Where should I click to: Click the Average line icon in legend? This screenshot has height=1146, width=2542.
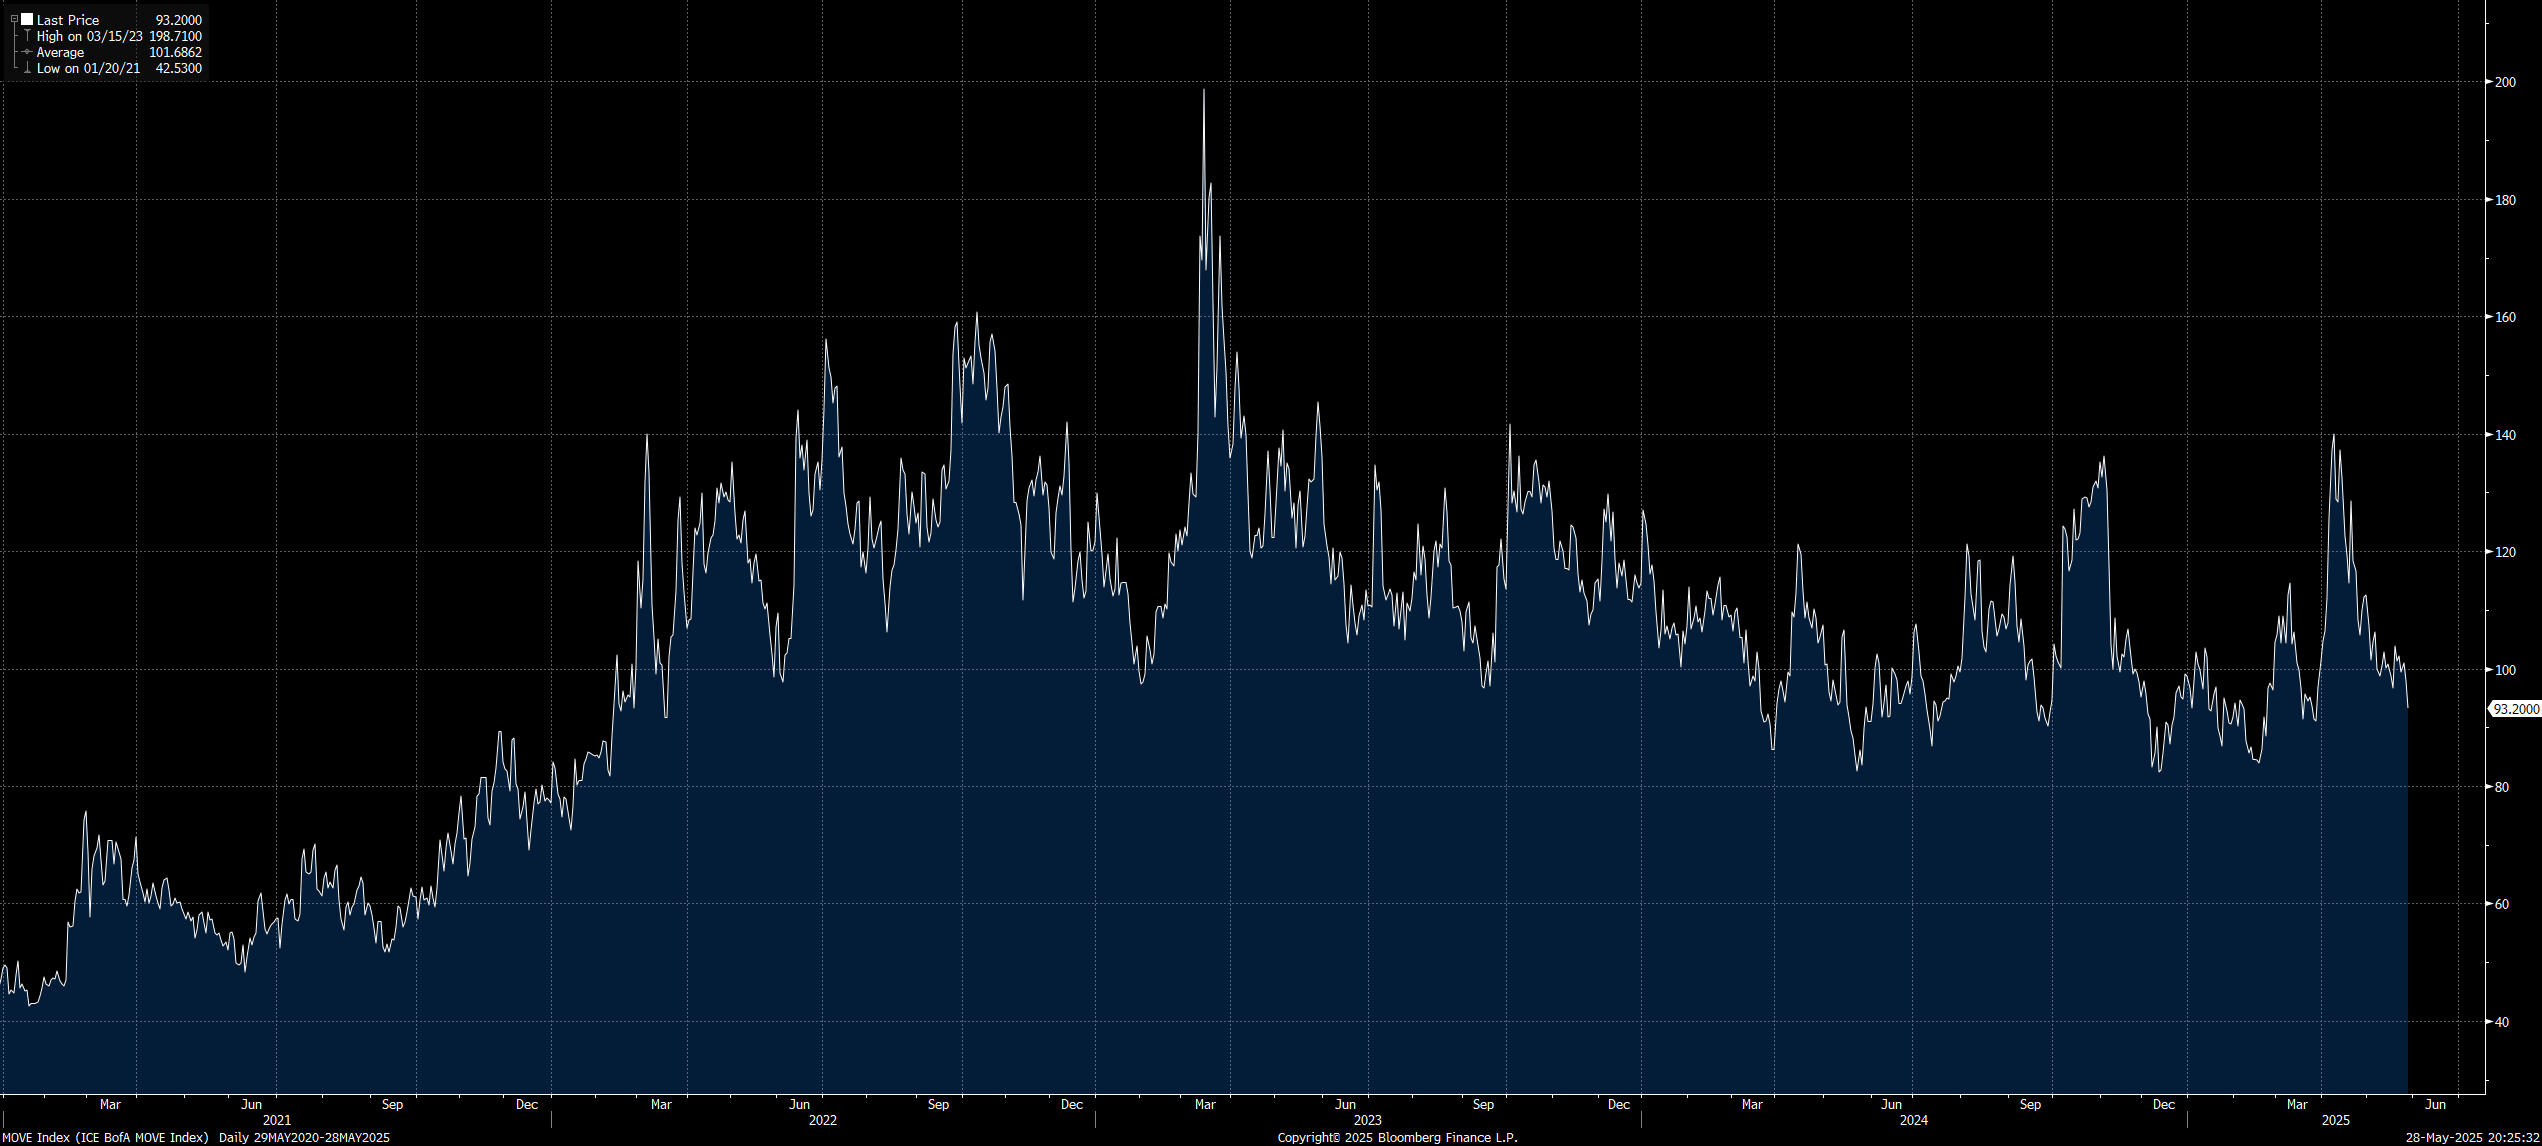[27, 52]
